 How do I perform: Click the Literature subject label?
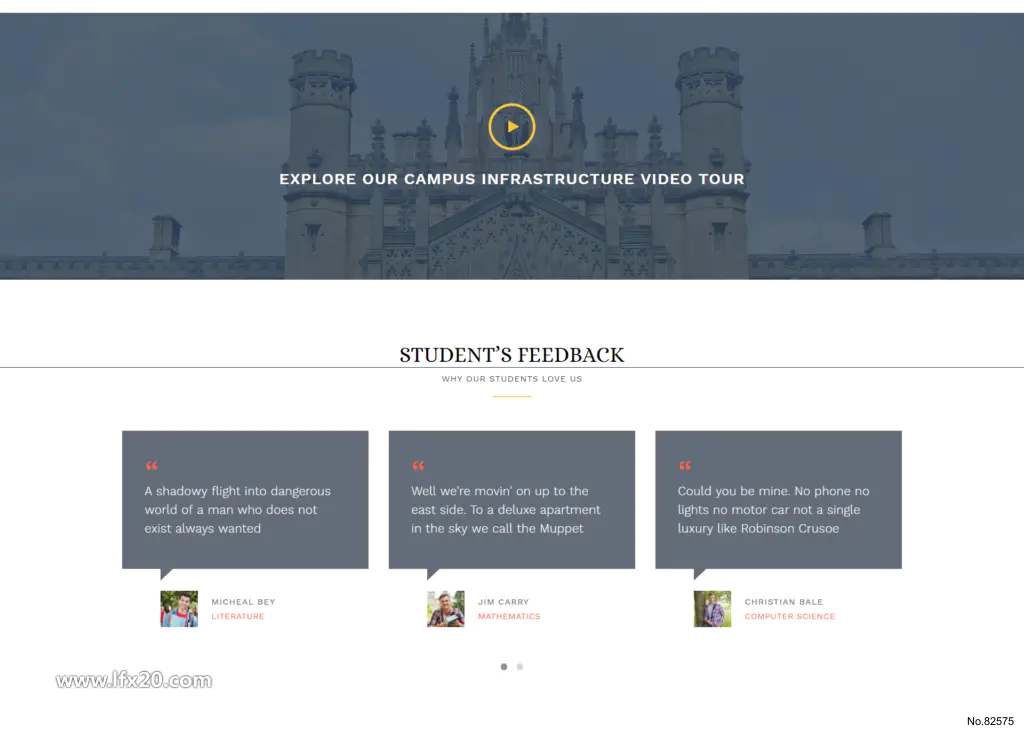tap(238, 616)
